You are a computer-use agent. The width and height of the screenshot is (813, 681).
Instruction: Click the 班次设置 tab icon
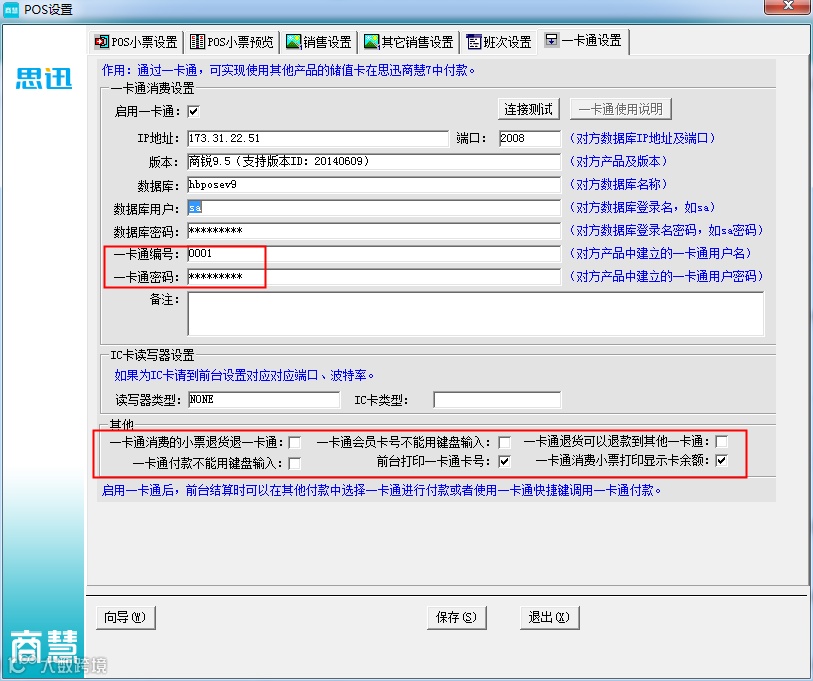473,41
